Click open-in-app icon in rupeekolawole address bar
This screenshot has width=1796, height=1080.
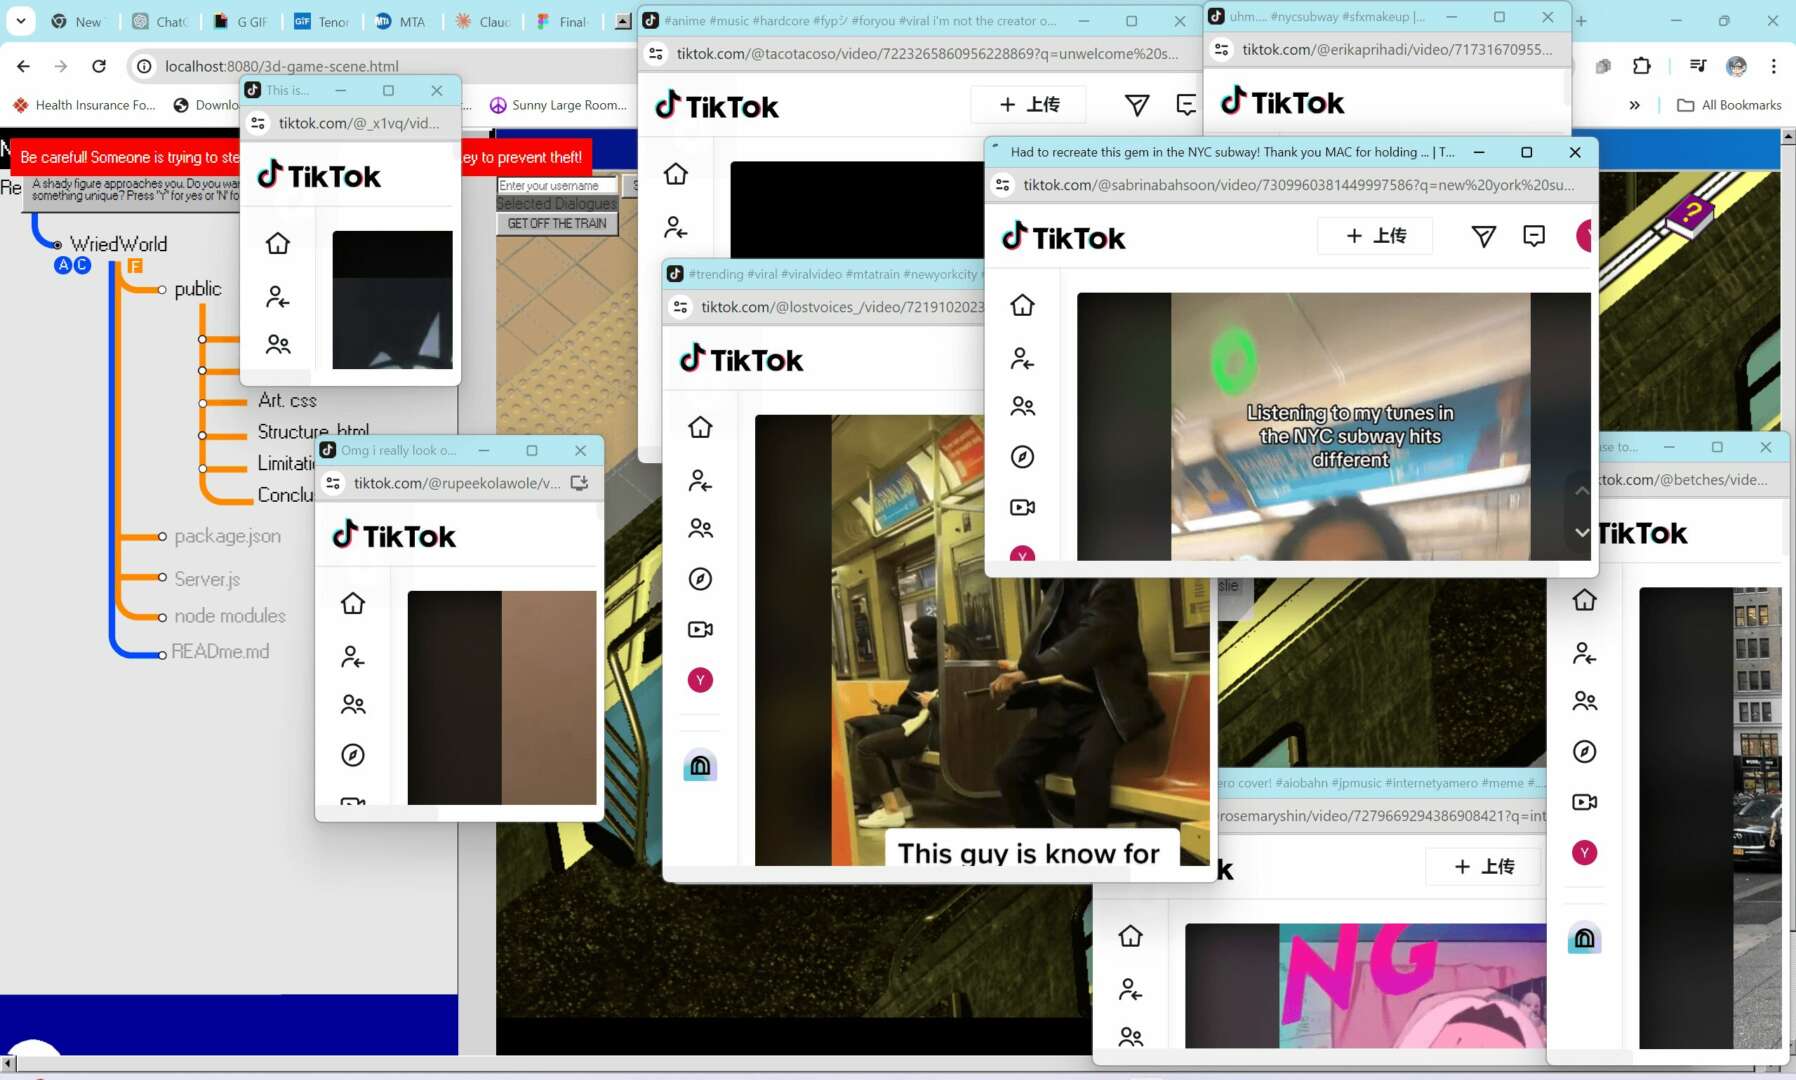(x=579, y=483)
